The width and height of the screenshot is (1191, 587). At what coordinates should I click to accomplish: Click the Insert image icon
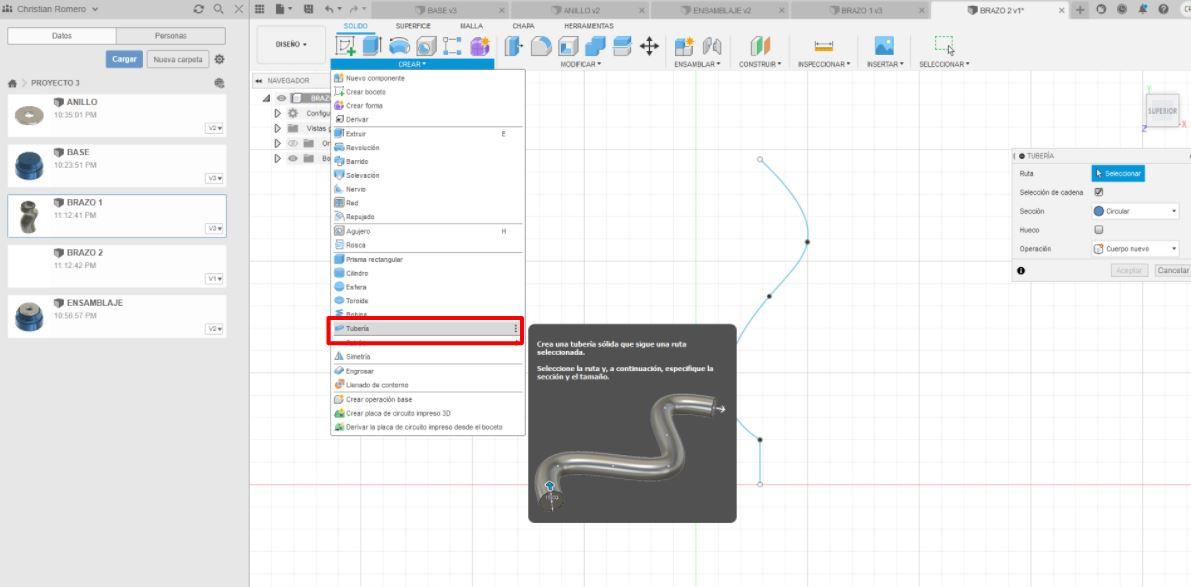point(884,46)
